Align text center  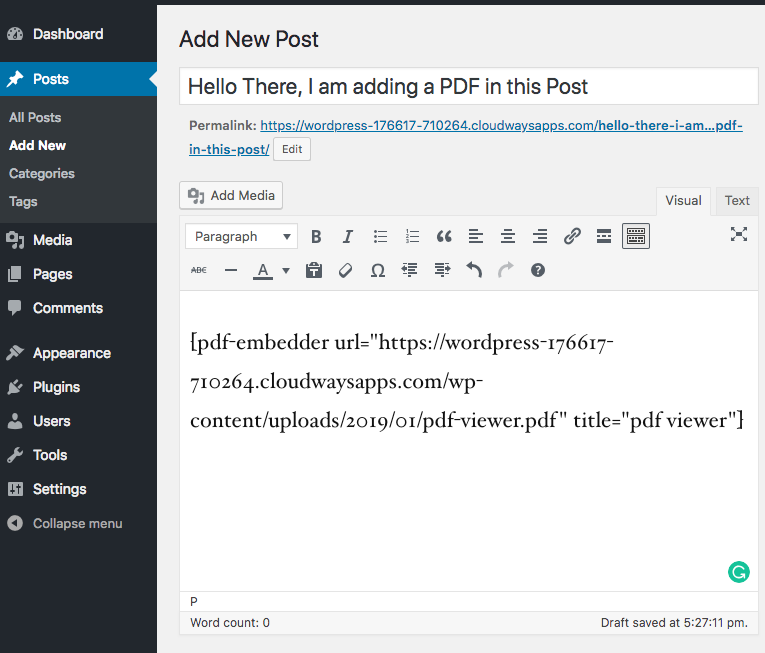(x=508, y=237)
